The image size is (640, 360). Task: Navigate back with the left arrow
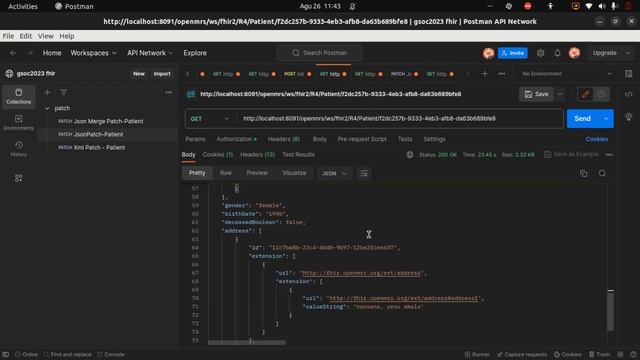[13, 53]
